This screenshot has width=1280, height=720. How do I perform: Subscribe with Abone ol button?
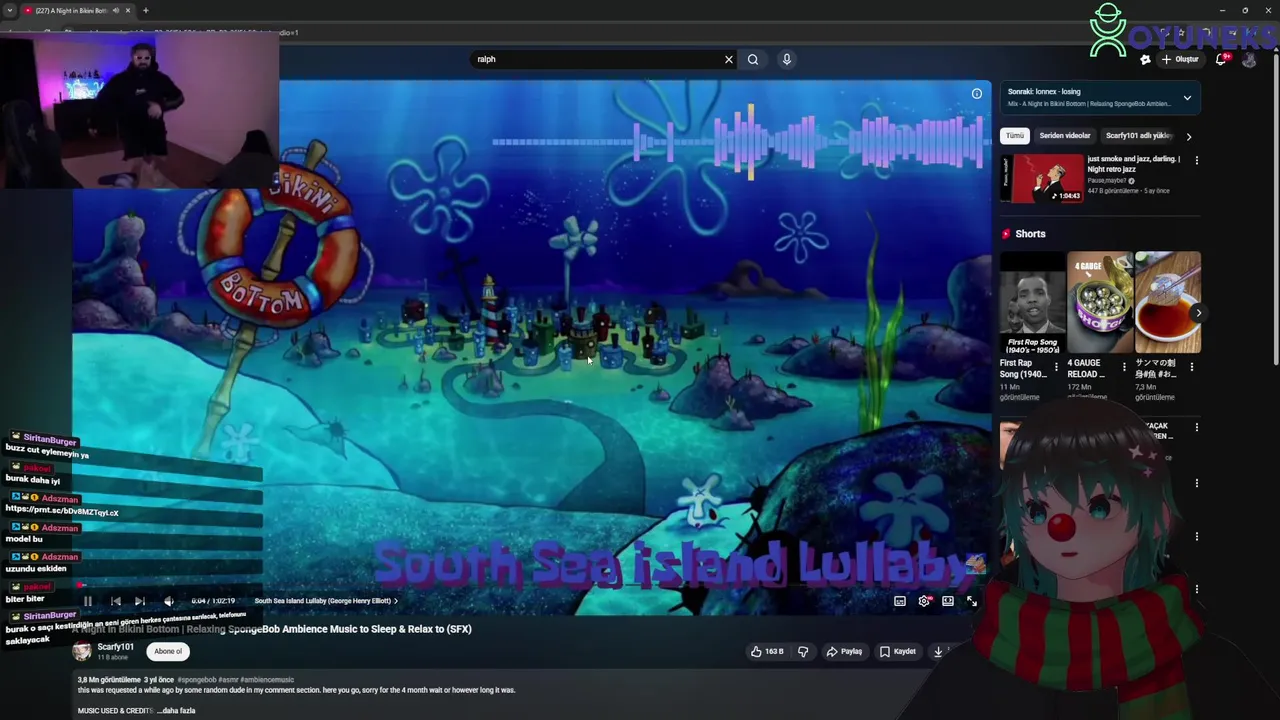coord(168,651)
